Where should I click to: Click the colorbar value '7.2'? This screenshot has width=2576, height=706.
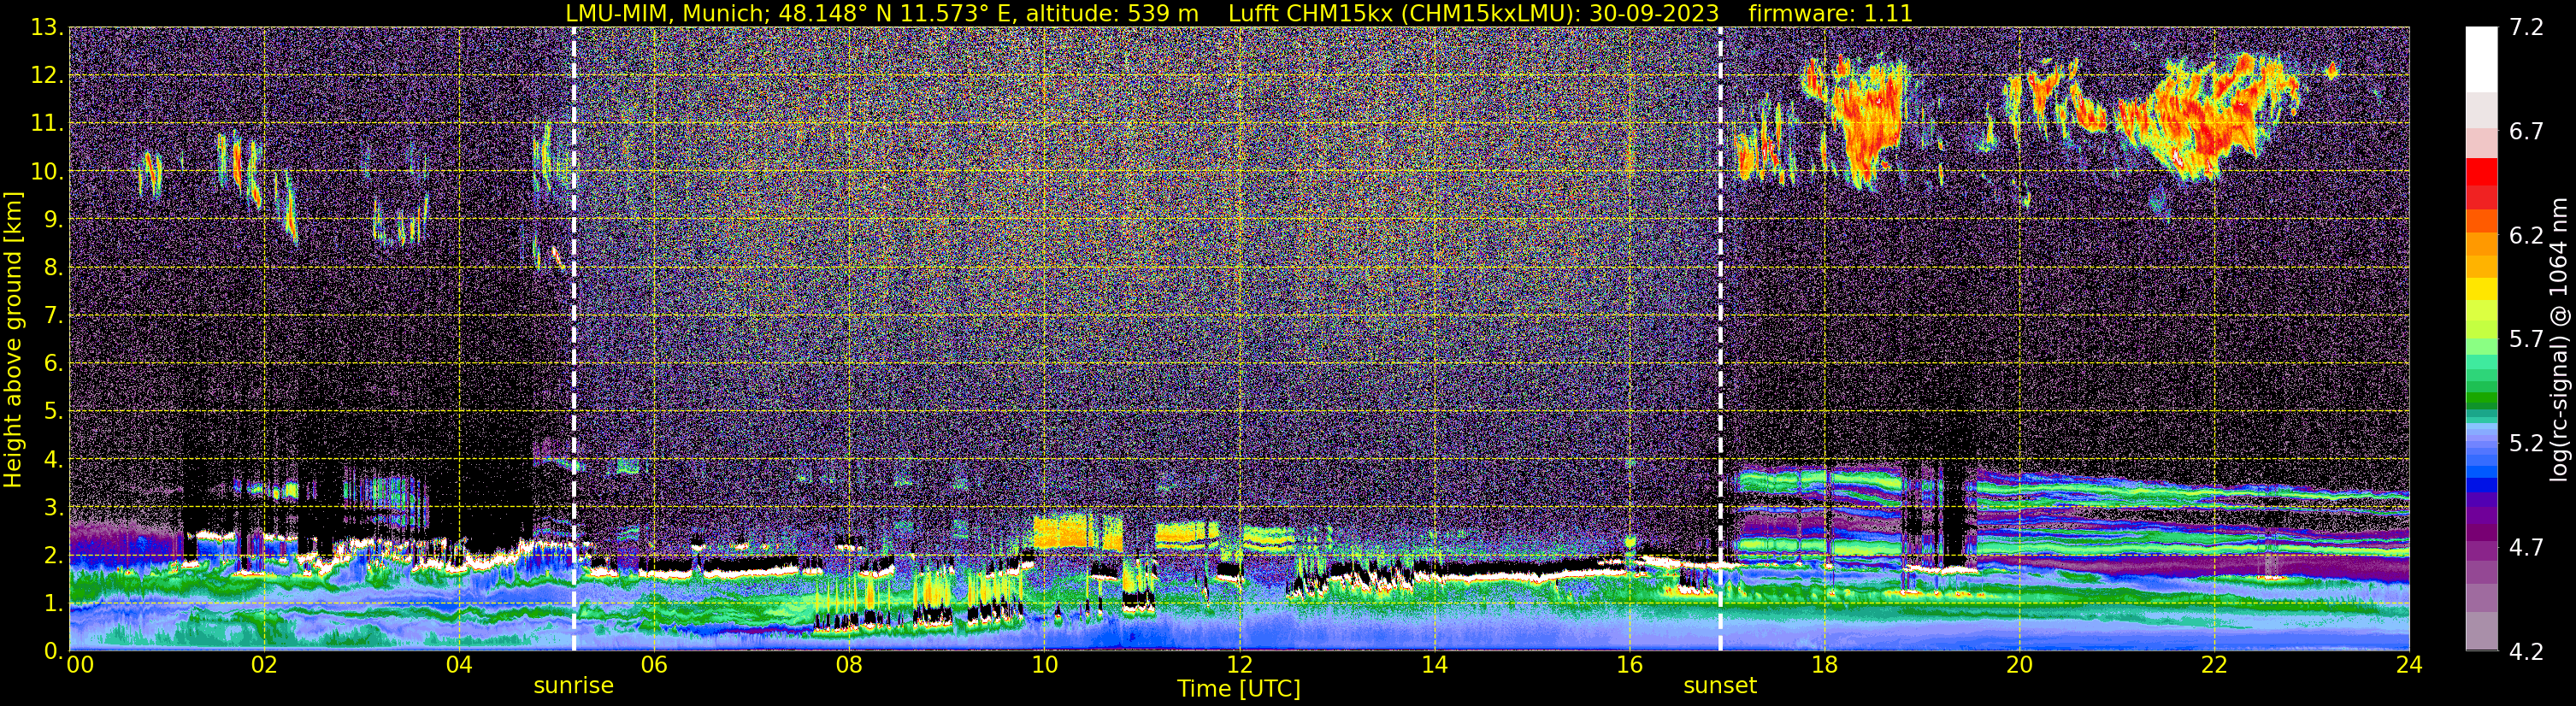coord(2526,28)
